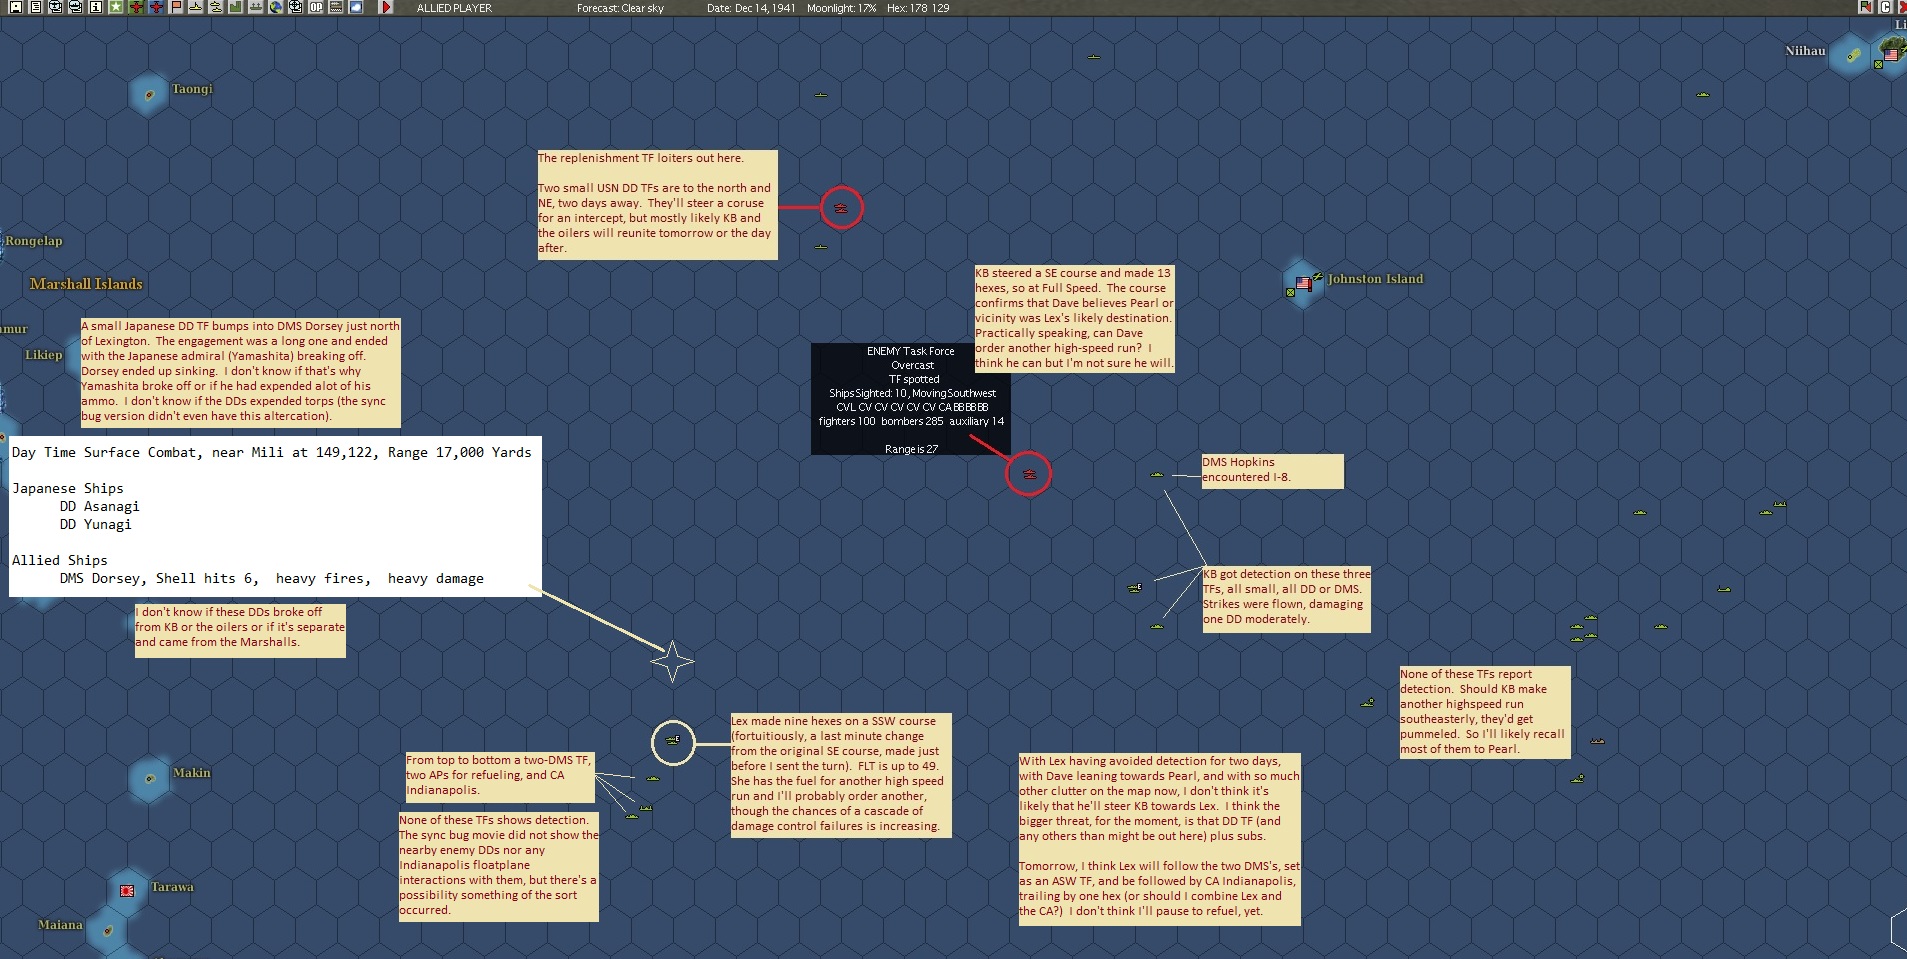Click the ALLIED PLAYER label
The height and width of the screenshot is (959, 1907).
454,8
